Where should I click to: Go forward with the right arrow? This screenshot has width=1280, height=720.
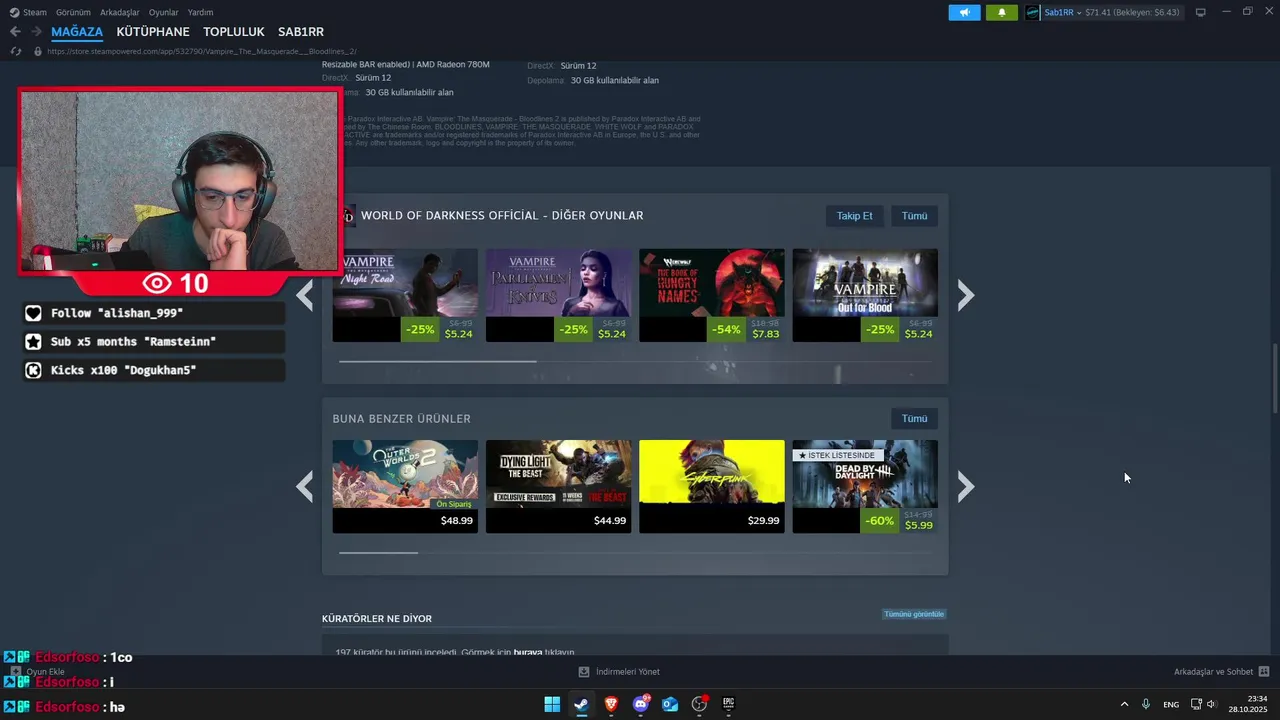point(36,32)
